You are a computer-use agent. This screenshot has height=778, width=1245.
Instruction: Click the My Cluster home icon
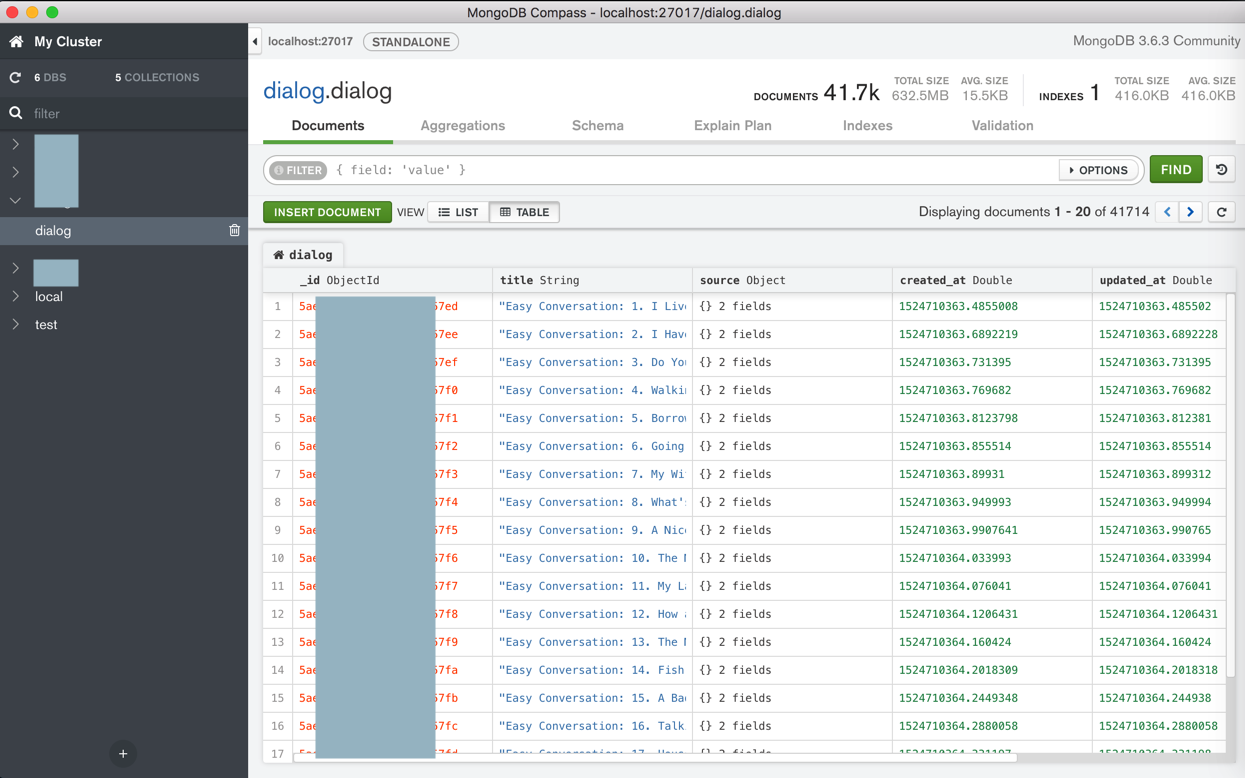click(16, 42)
